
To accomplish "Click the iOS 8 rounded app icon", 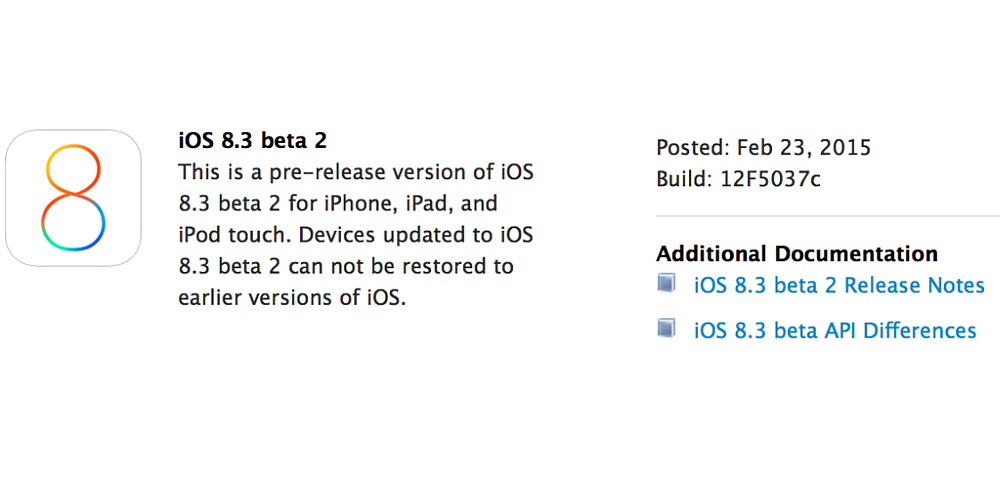I will [x=73, y=198].
